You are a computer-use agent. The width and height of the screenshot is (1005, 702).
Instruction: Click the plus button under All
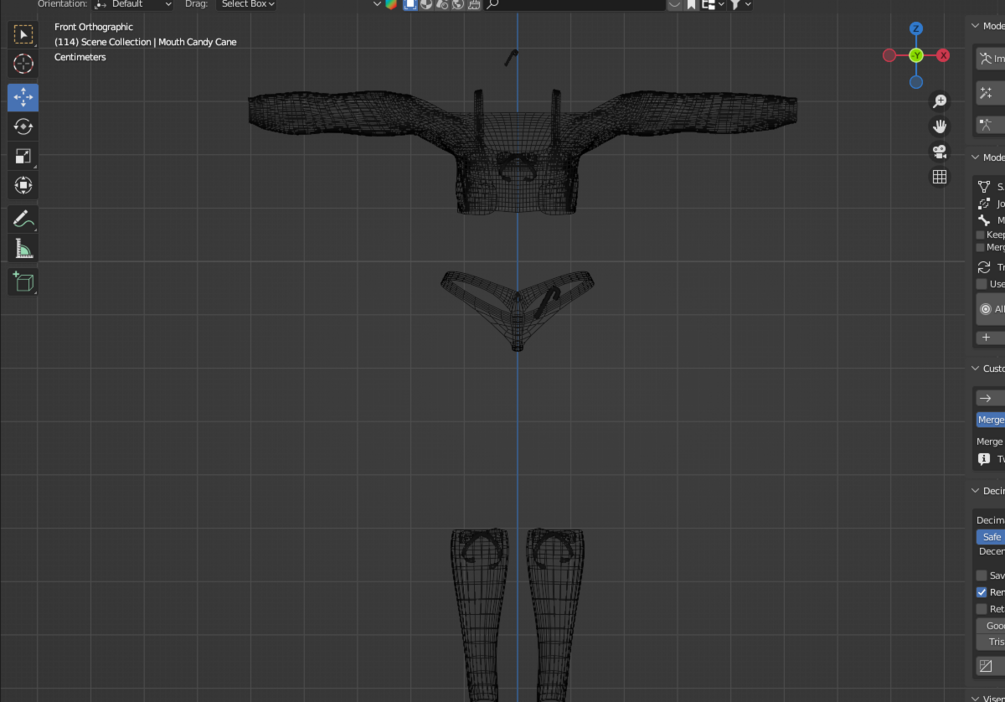(x=989, y=337)
